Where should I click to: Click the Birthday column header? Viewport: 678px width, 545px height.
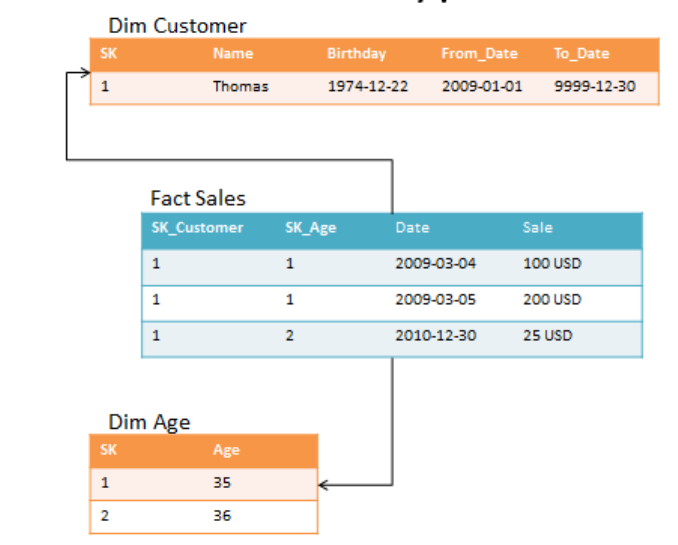(356, 54)
